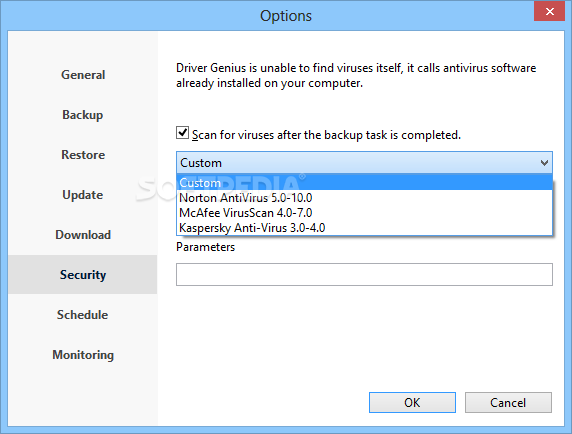Go to the Update settings tab
The height and width of the screenshot is (434, 572).
pos(83,195)
